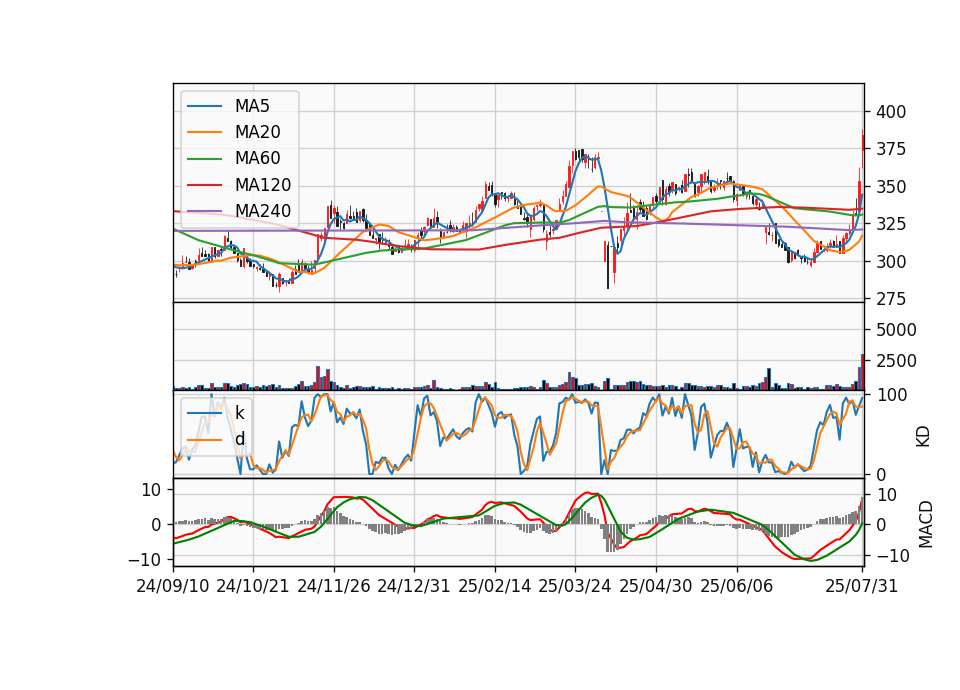Viewport: 960px width, 690px height.
Task: Click the MA120 legend label
Action: [x=263, y=185]
